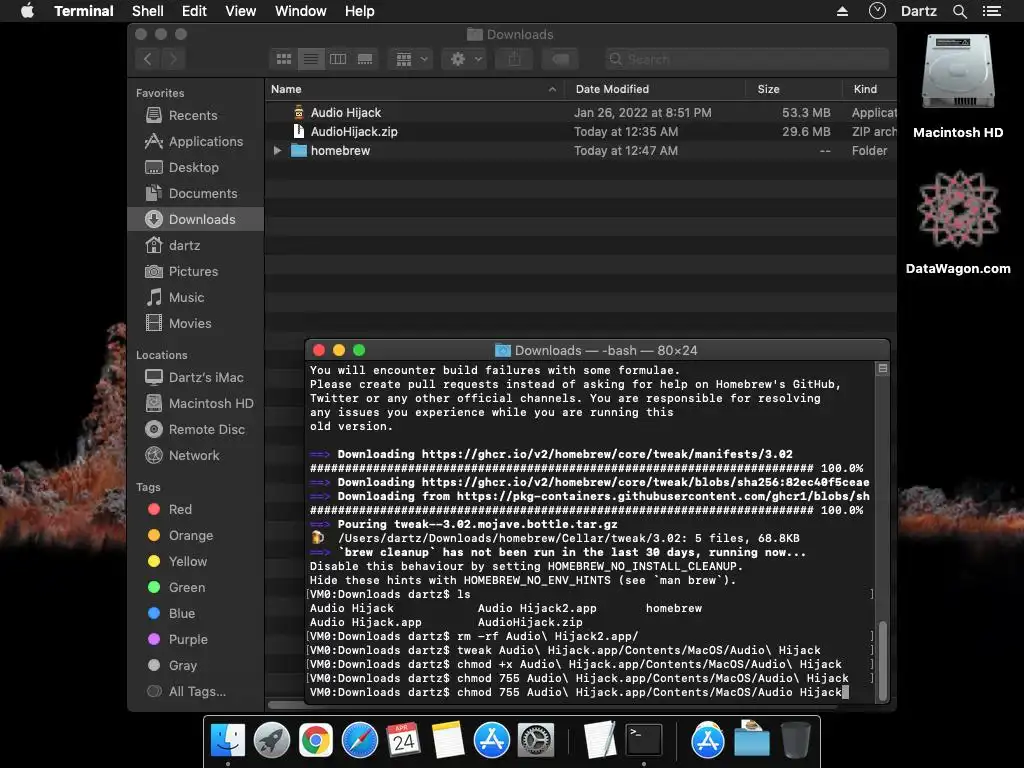1024x768 pixels.
Task: Sort files by Name column header
Action: (x=415, y=89)
